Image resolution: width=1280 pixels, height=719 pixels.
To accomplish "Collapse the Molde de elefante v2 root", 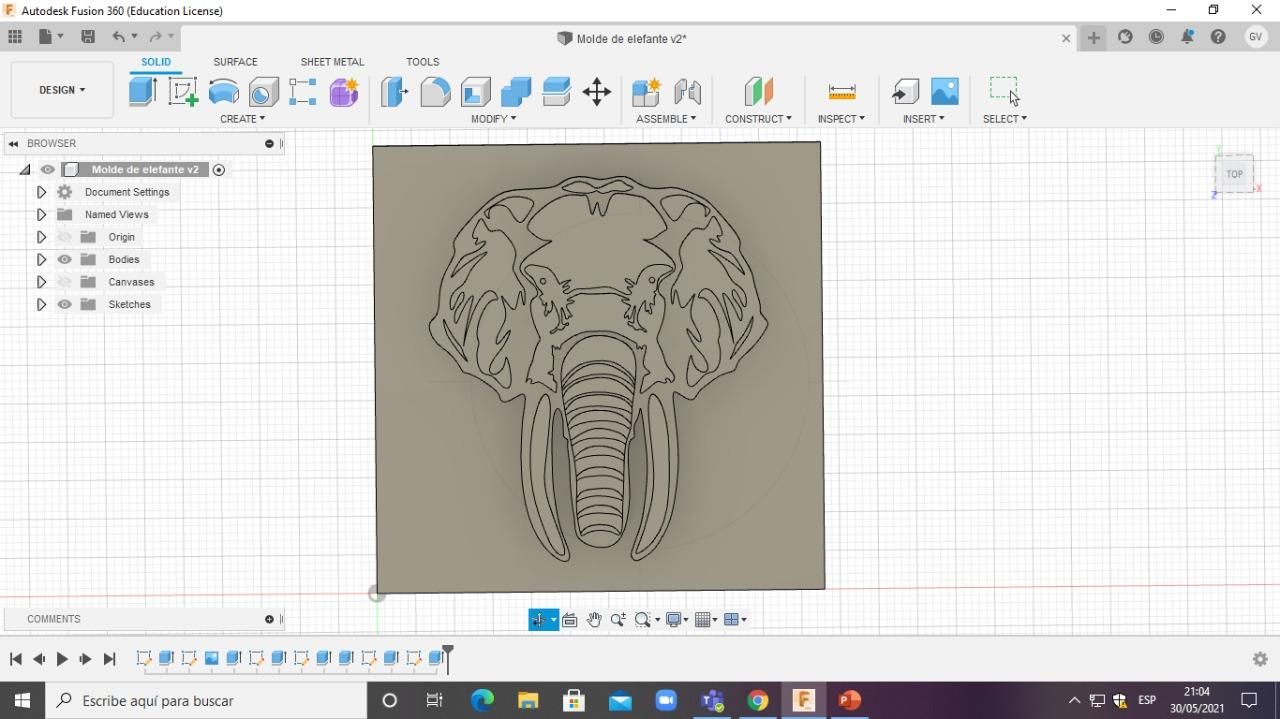I will coord(25,170).
